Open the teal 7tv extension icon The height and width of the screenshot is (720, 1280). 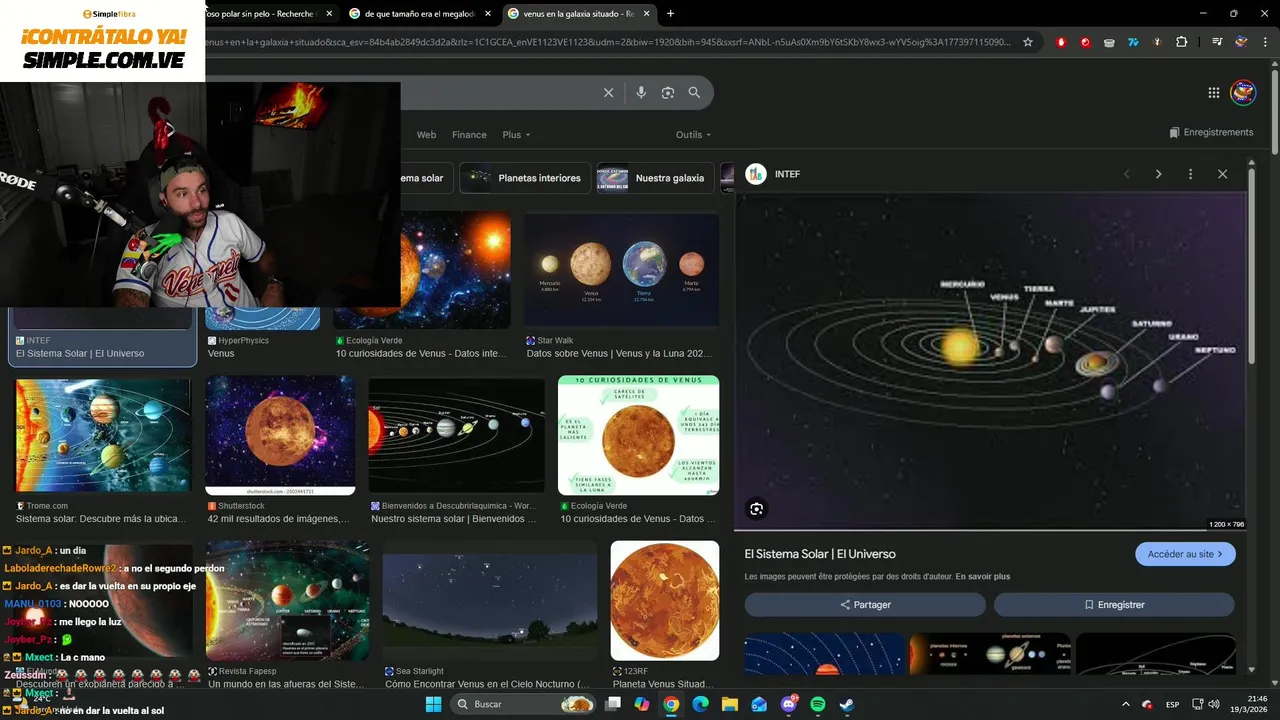1133,42
